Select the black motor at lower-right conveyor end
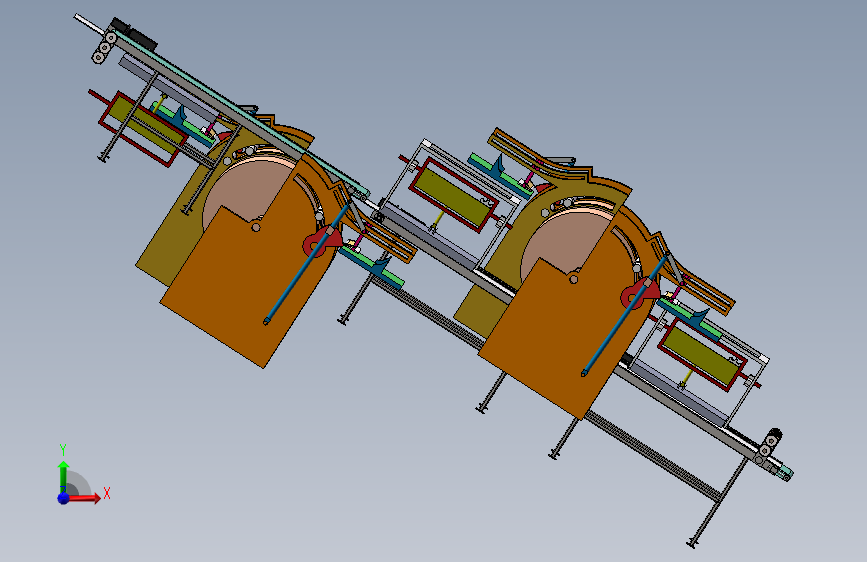The width and height of the screenshot is (867, 562). tap(775, 434)
